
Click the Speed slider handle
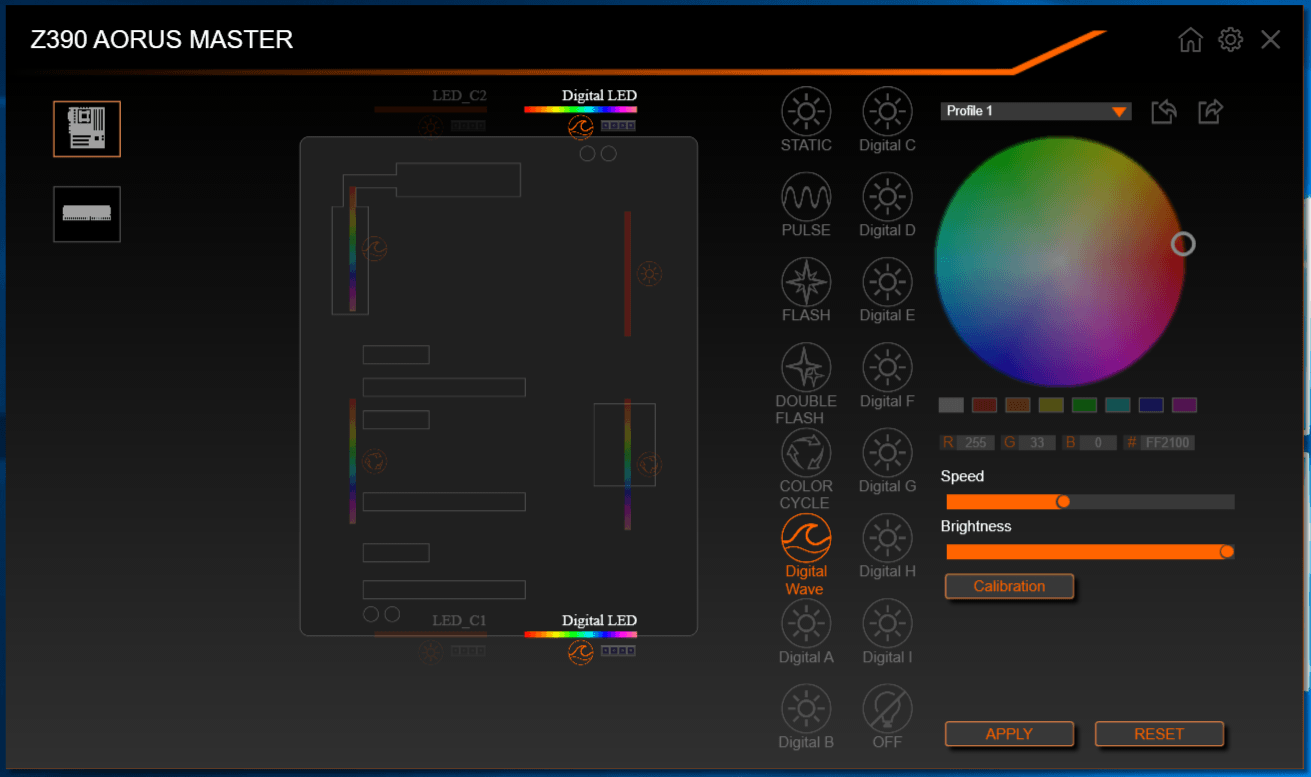[x=1063, y=501]
